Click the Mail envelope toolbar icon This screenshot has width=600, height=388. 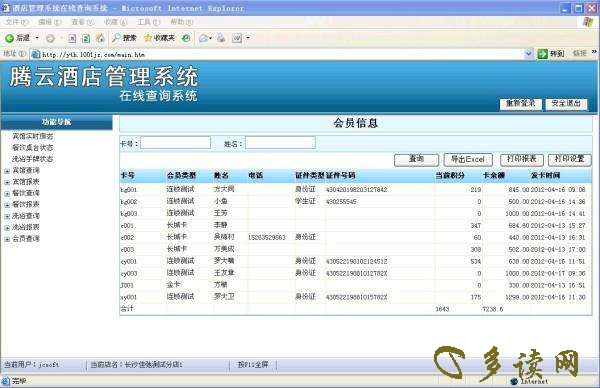(x=204, y=38)
